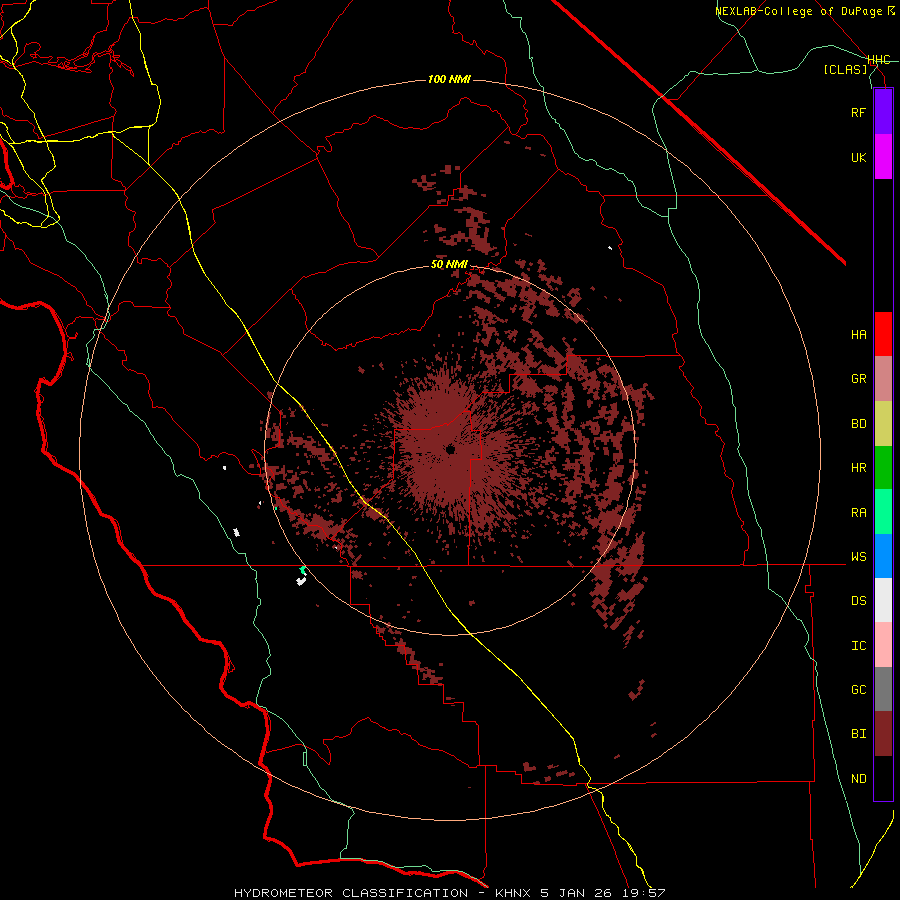Viewport: 900px width, 900px height.
Task: Click the 'IC' legend label
Action: [858, 646]
